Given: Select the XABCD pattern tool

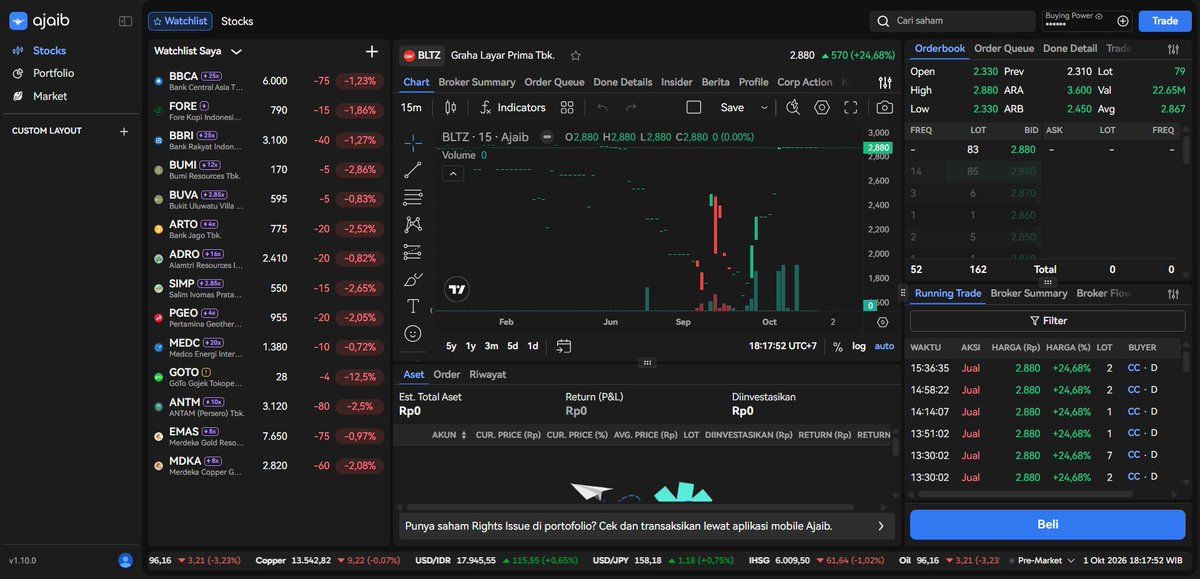Looking at the screenshot, I should click(413, 225).
